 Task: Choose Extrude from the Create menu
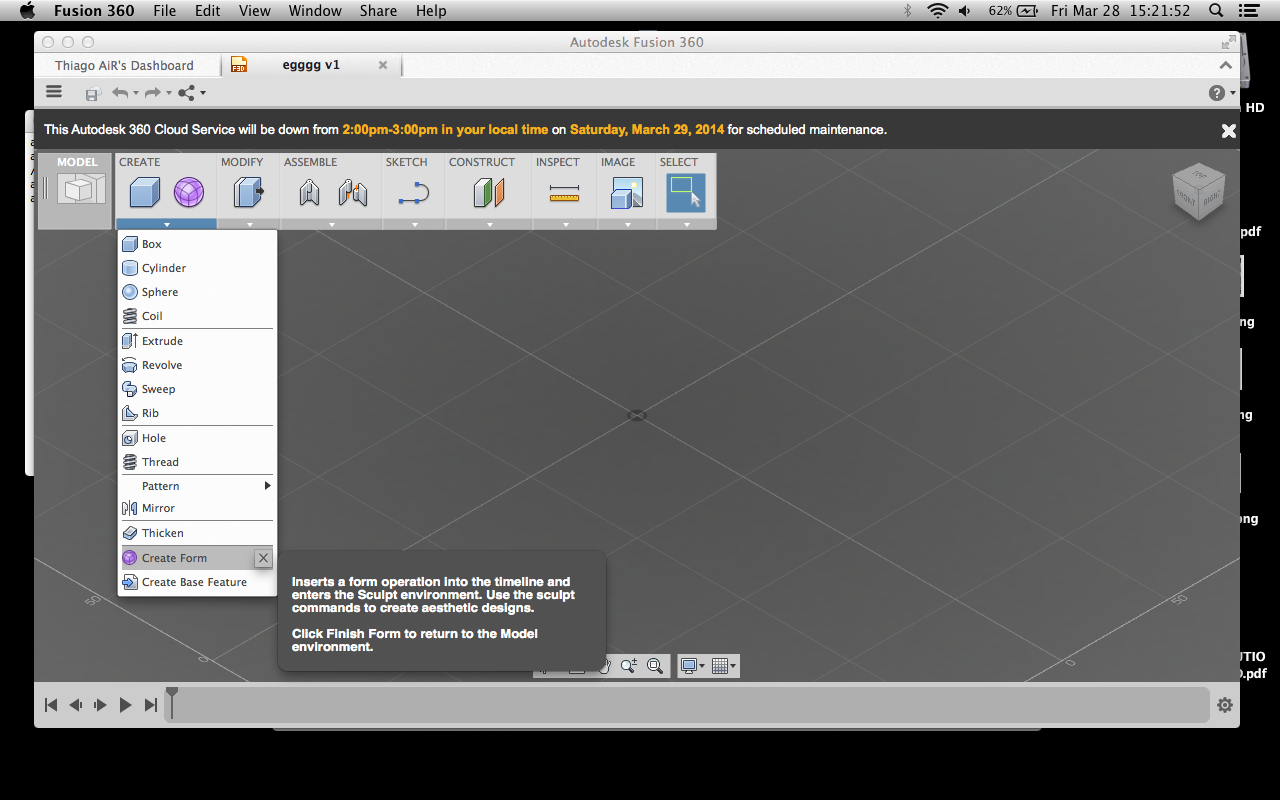197,341
